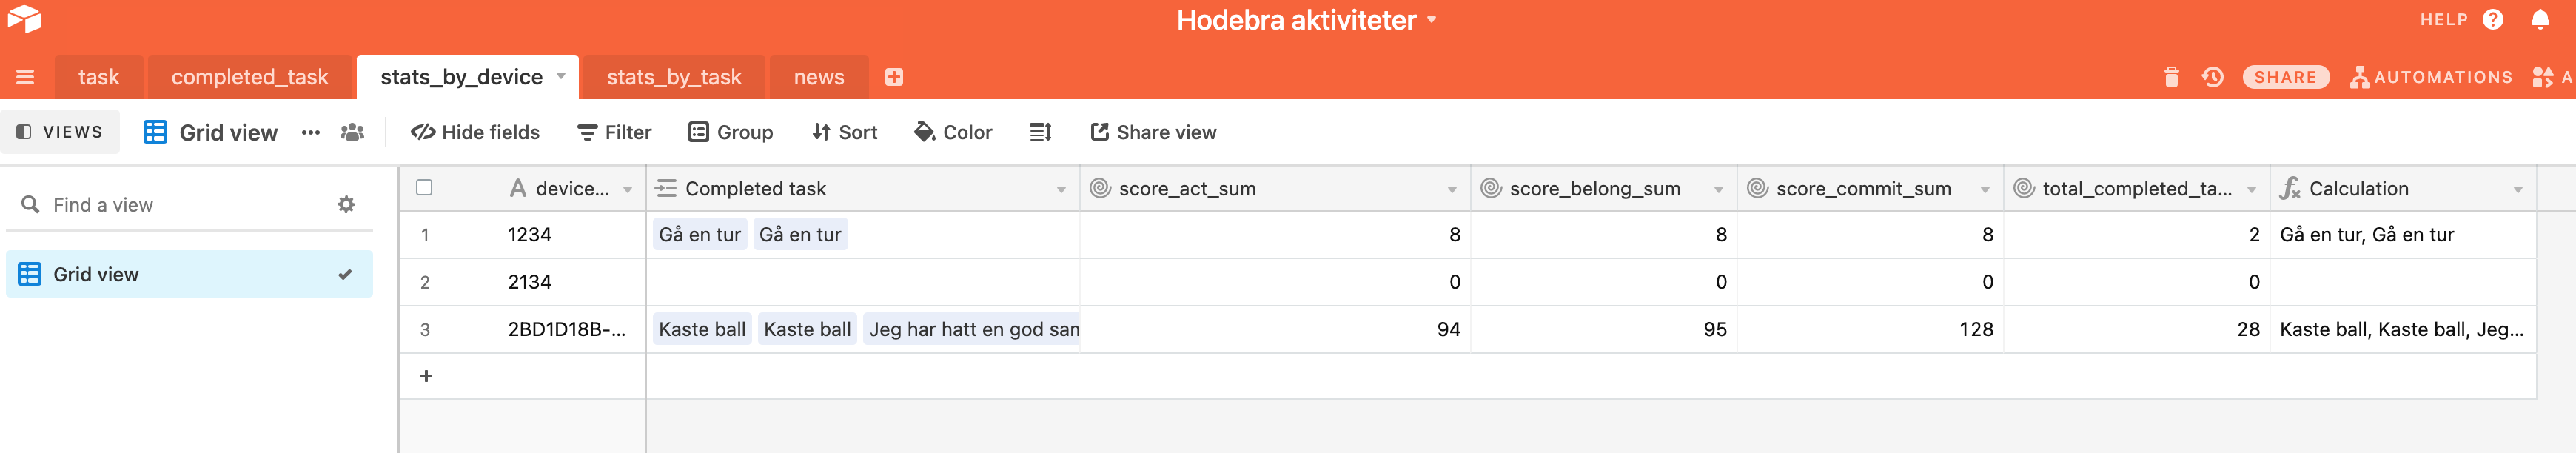The image size is (2576, 453).
Task: Add a new table with plus icon
Action: 894,77
